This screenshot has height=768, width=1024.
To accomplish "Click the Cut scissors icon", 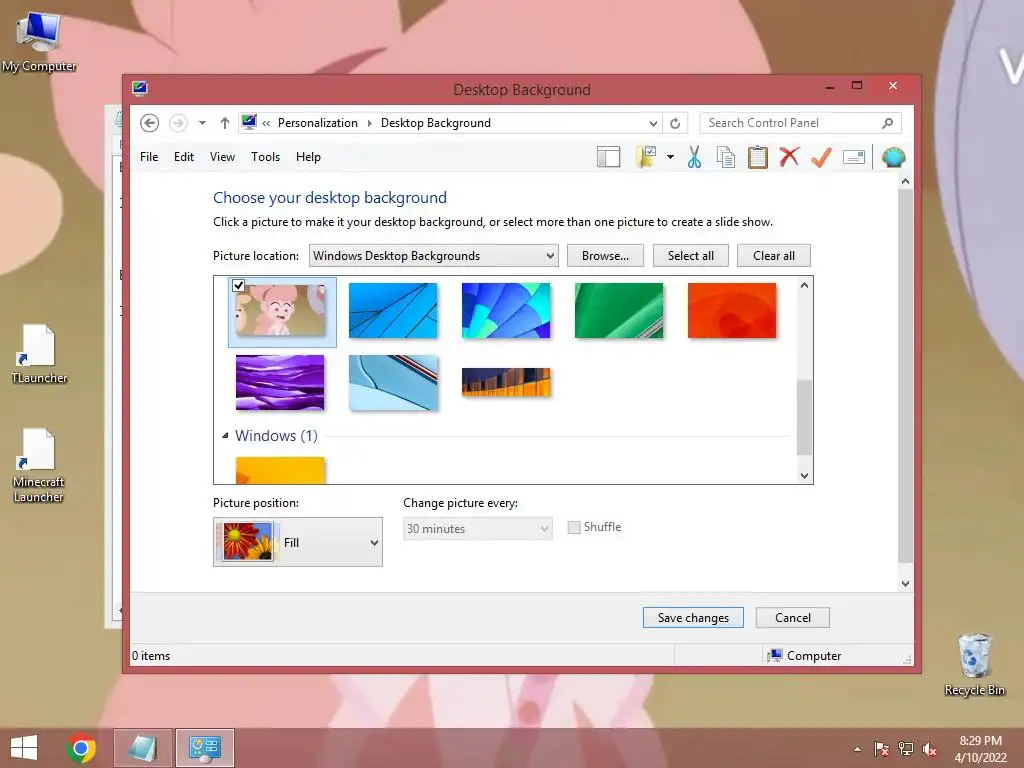I will point(694,157).
